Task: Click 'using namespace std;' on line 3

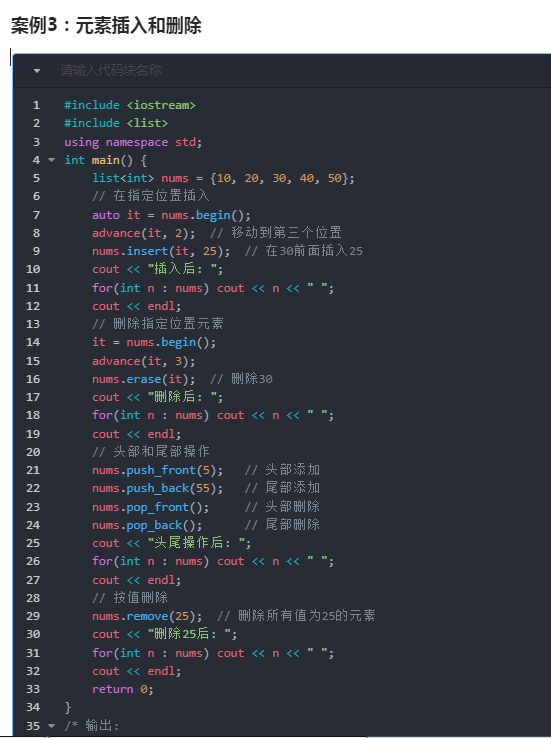Action: click(x=133, y=142)
